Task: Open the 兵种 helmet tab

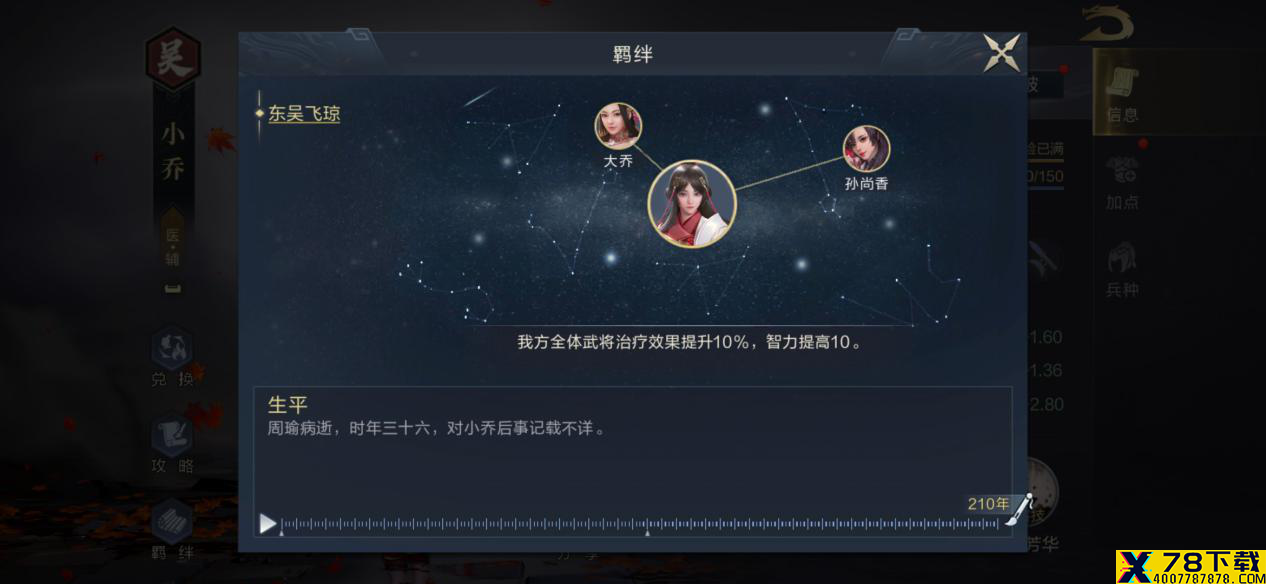Action: (1122, 270)
